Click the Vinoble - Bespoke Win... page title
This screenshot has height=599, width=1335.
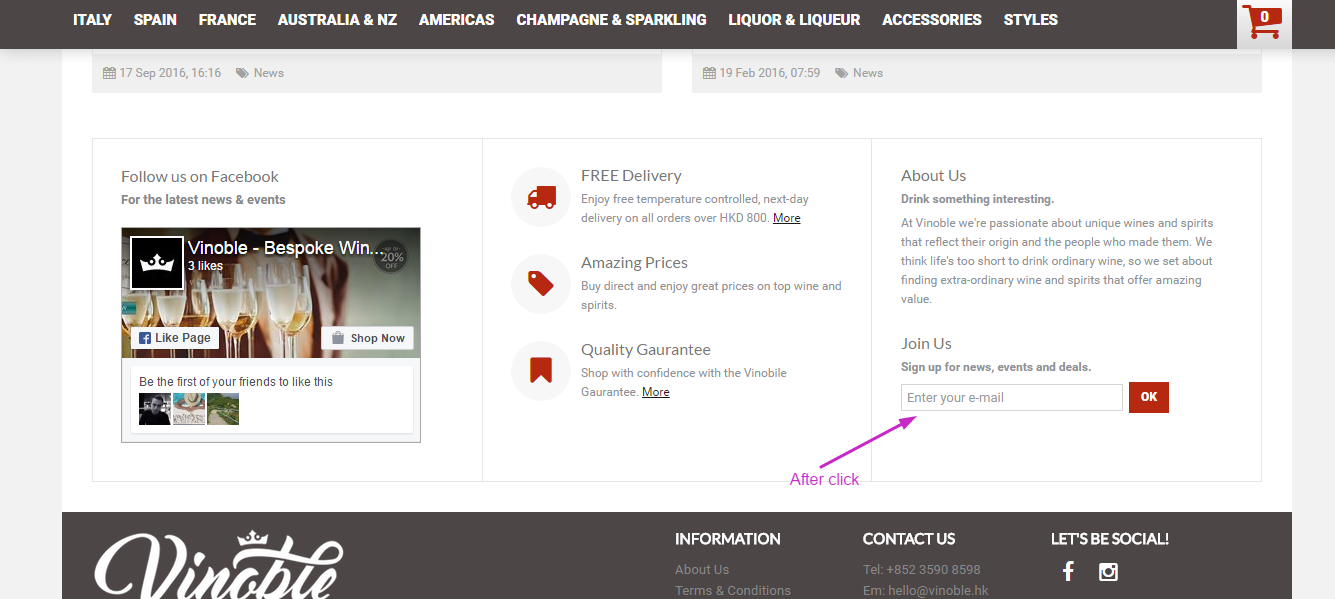coord(284,248)
